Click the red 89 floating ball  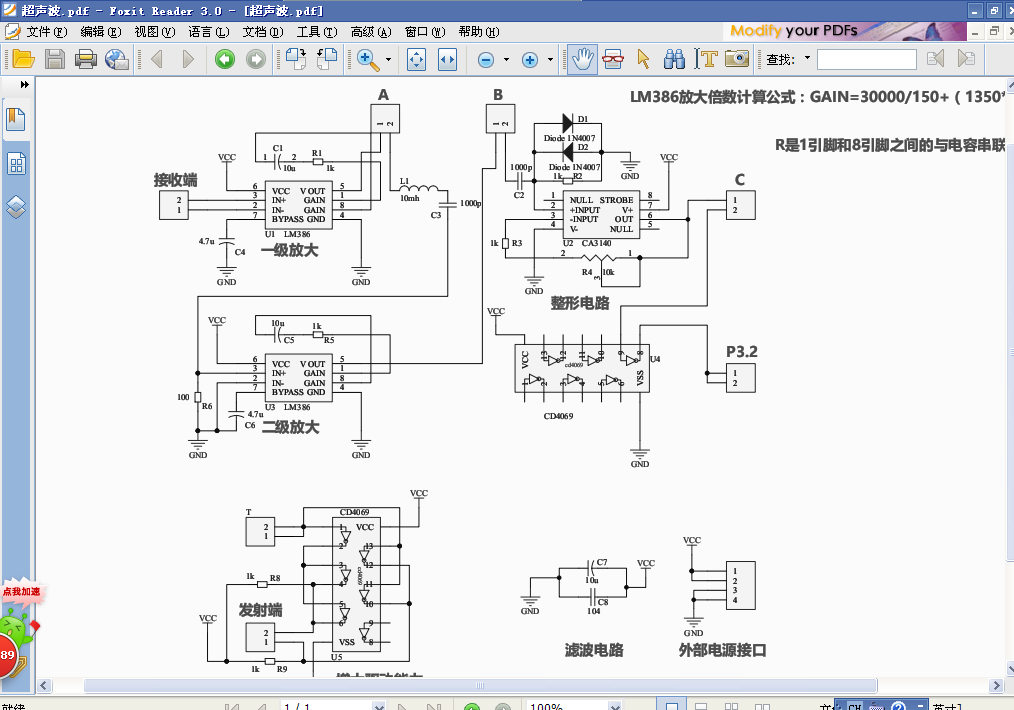7,654
